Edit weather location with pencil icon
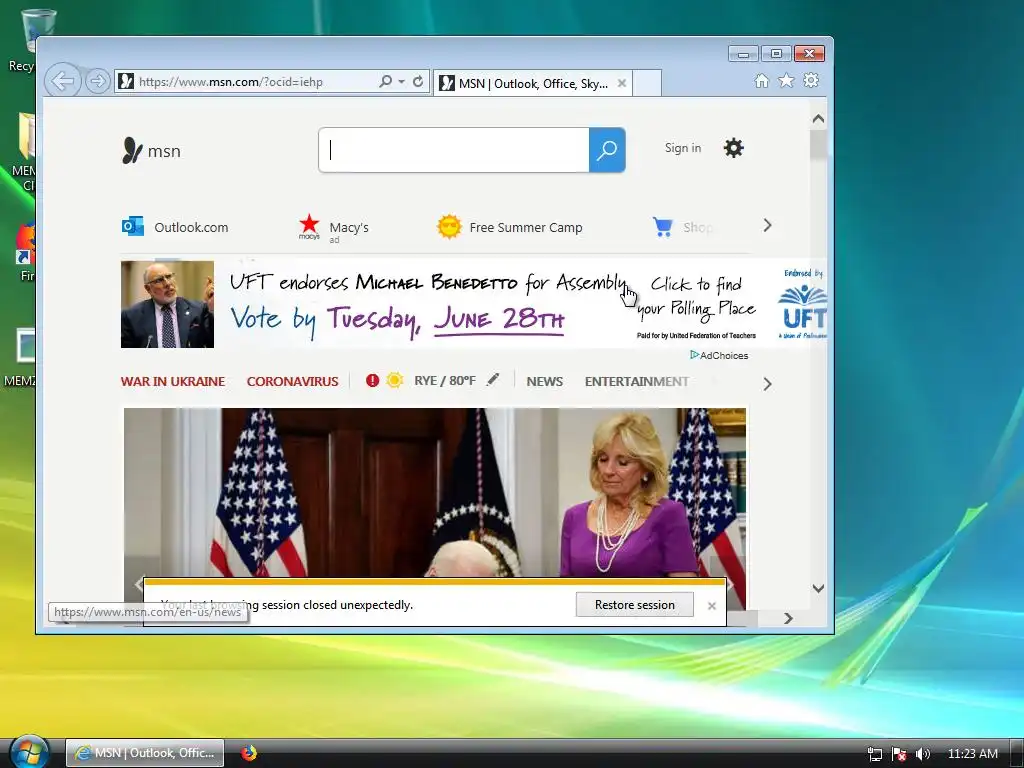This screenshot has height=768, width=1024. tap(493, 379)
